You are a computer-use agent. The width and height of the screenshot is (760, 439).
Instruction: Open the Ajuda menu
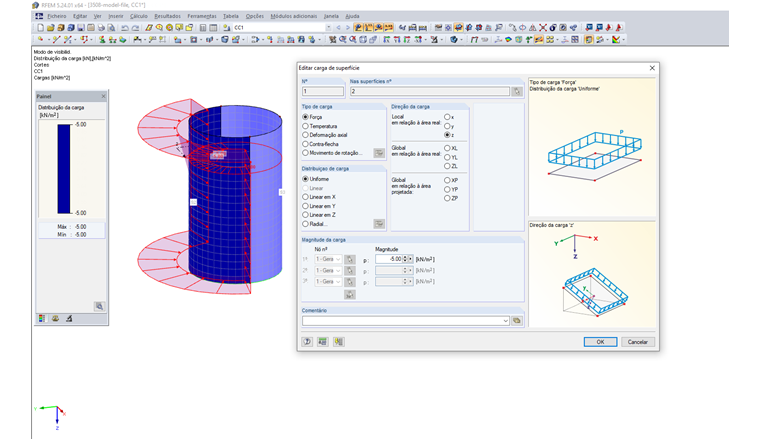coord(352,16)
